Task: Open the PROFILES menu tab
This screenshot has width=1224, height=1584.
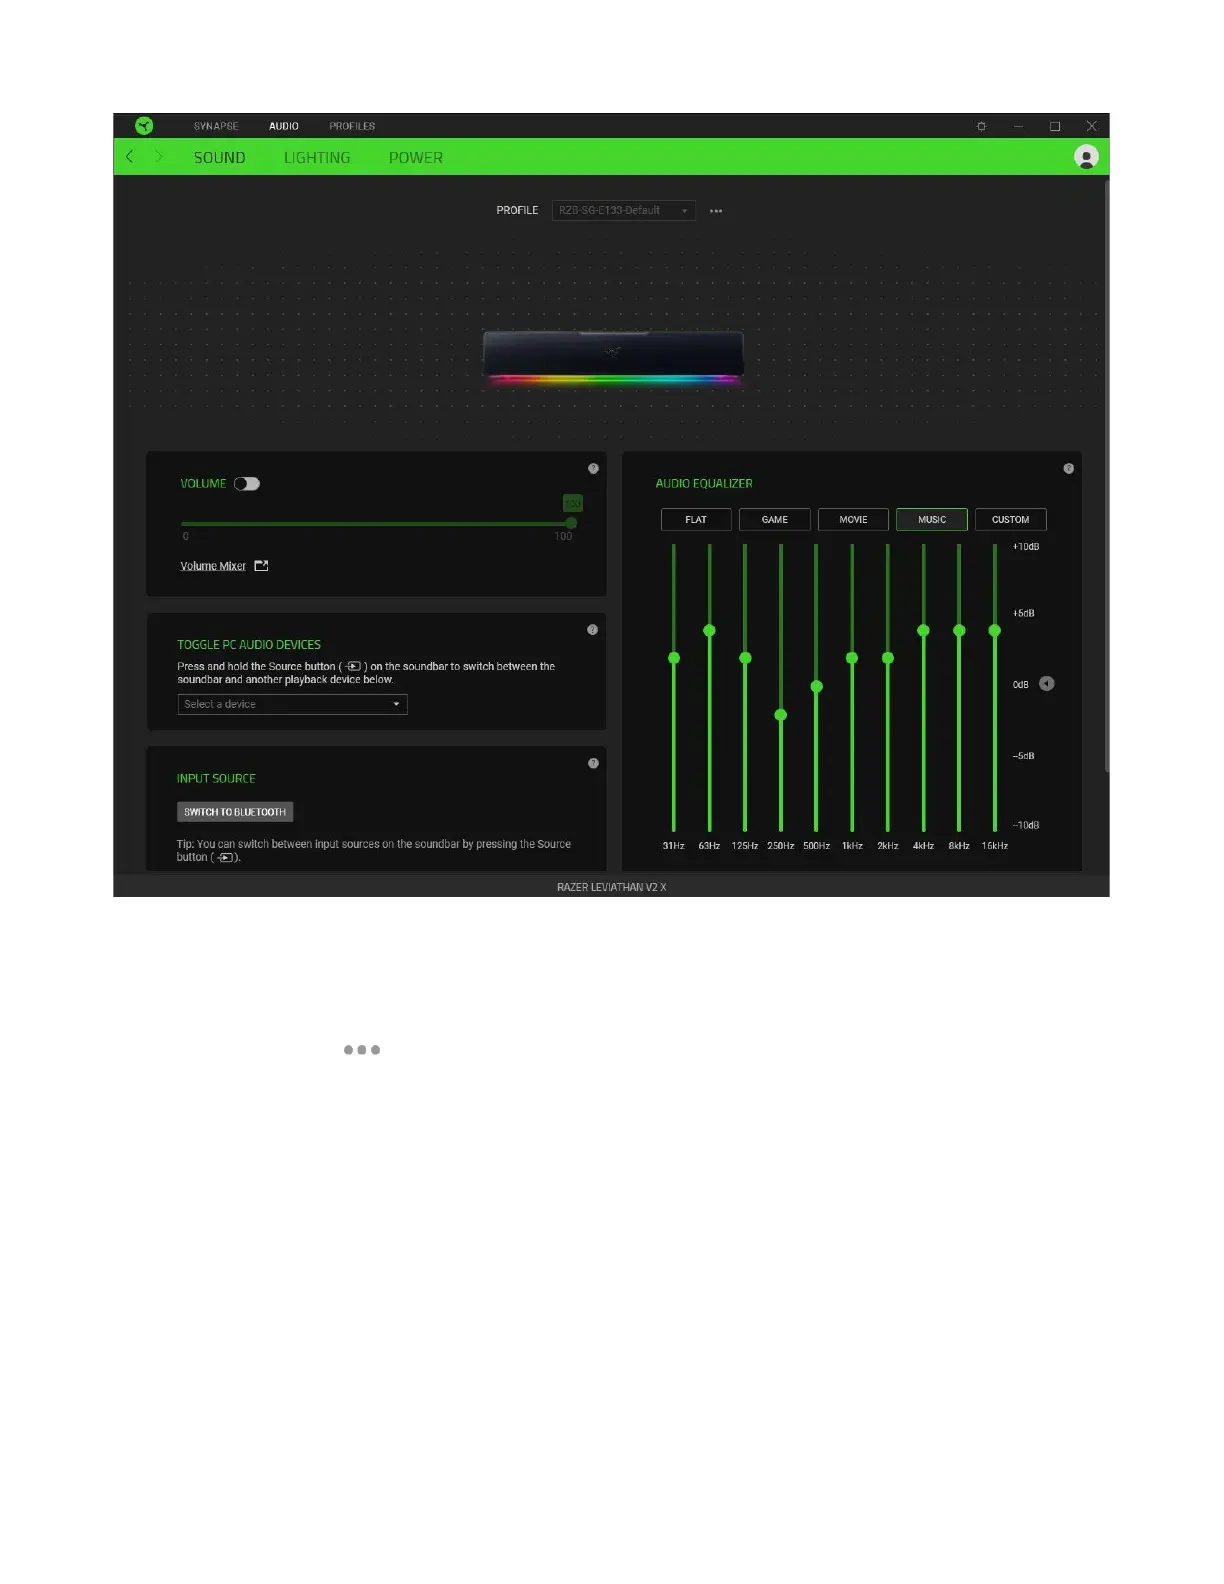Action: pyautogui.click(x=352, y=126)
